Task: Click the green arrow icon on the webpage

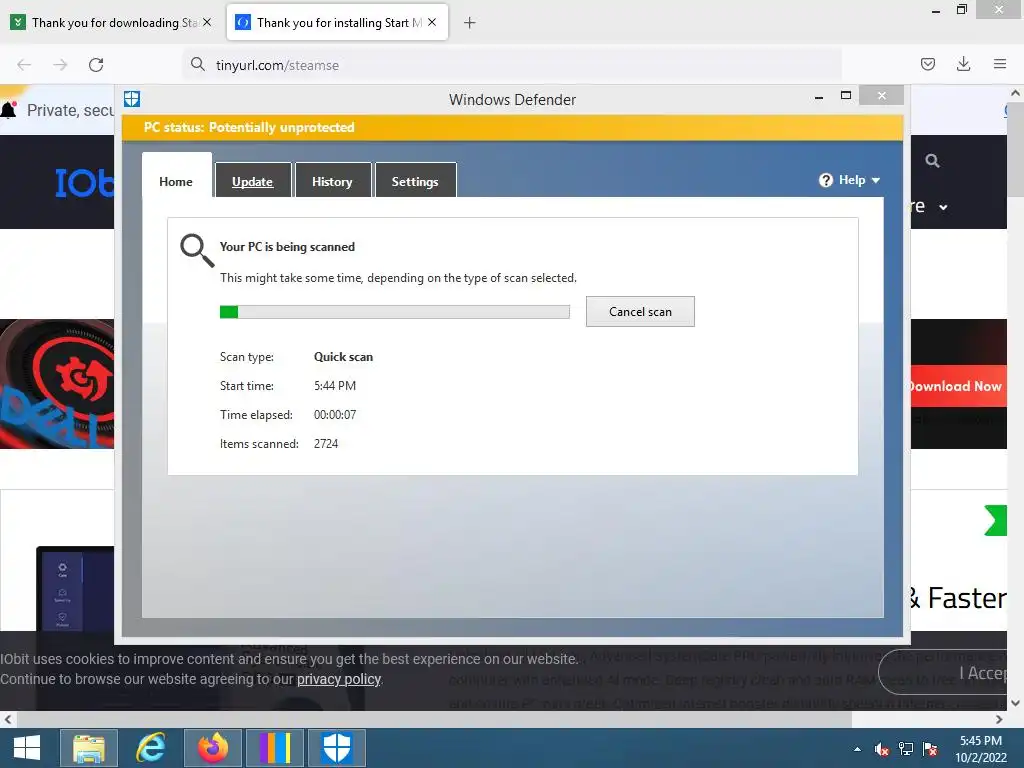Action: point(995,520)
